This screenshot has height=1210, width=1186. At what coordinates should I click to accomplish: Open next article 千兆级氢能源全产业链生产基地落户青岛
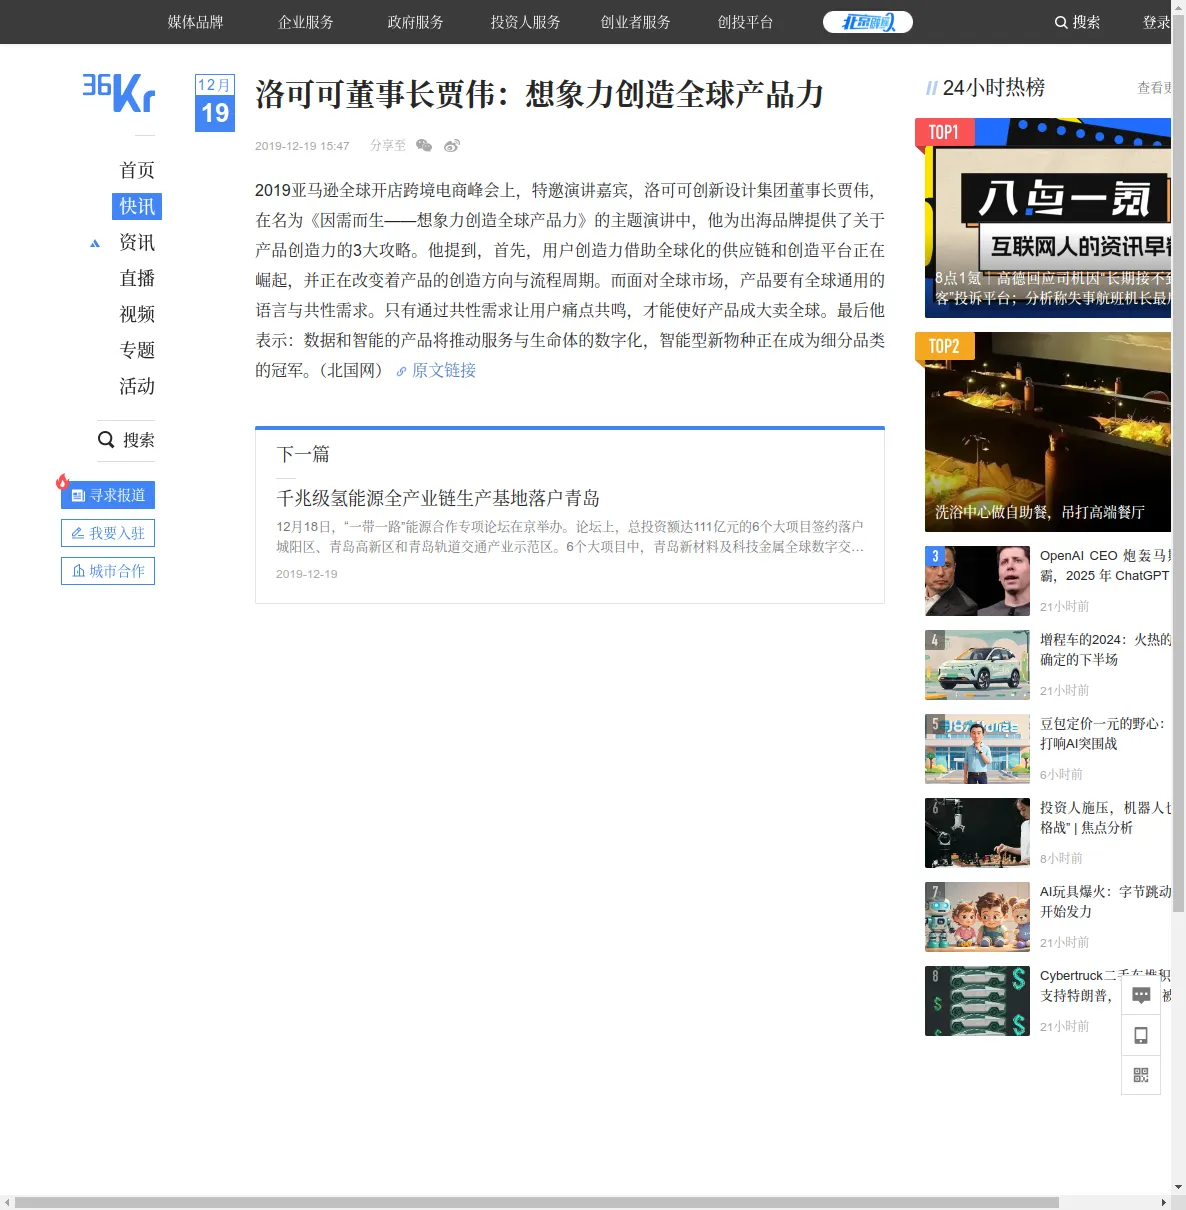tap(438, 498)
